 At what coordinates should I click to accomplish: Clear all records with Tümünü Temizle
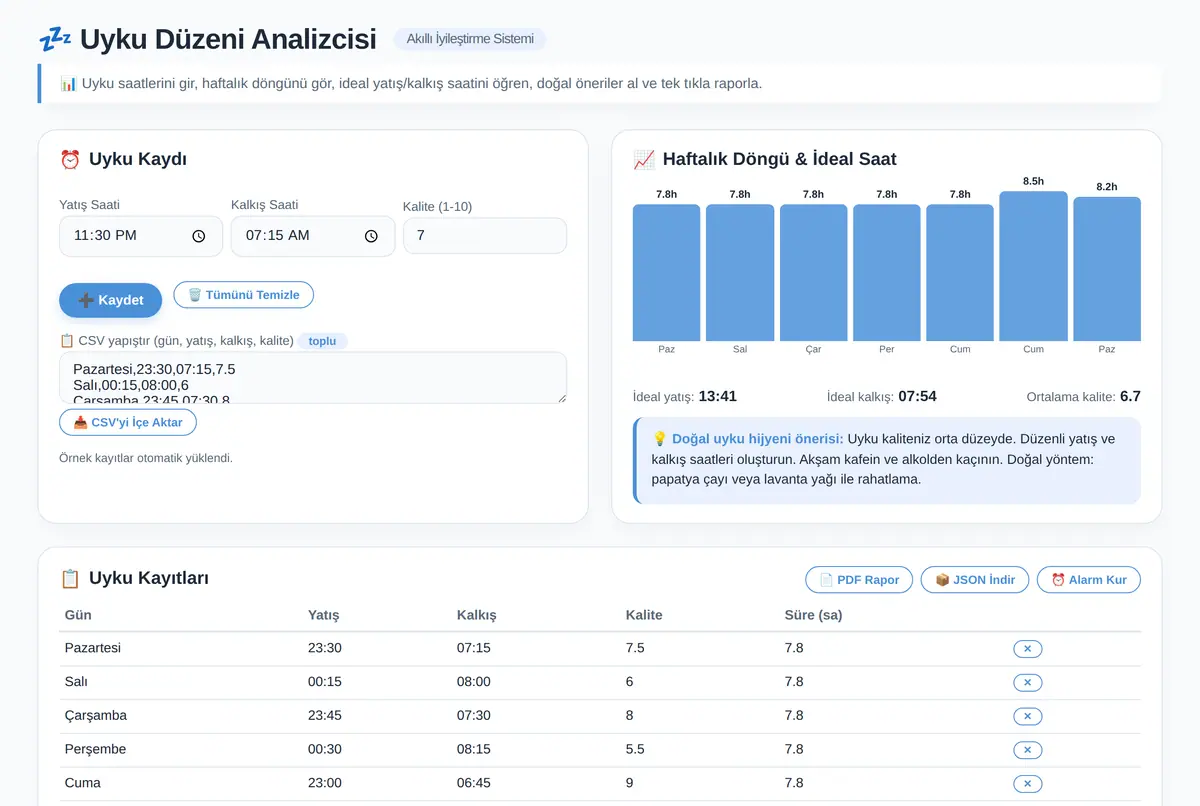[244, 295]
